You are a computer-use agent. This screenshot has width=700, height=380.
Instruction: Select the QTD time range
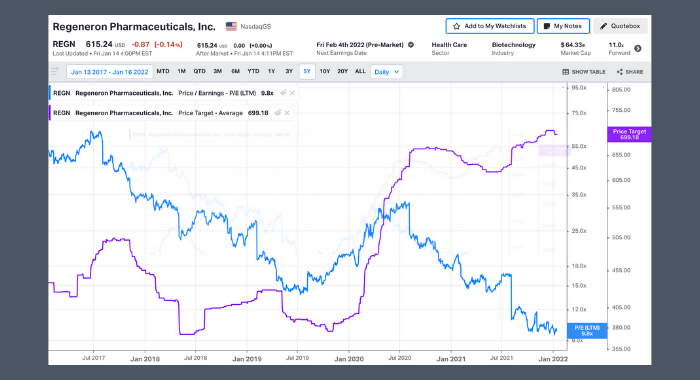point(200,71)
